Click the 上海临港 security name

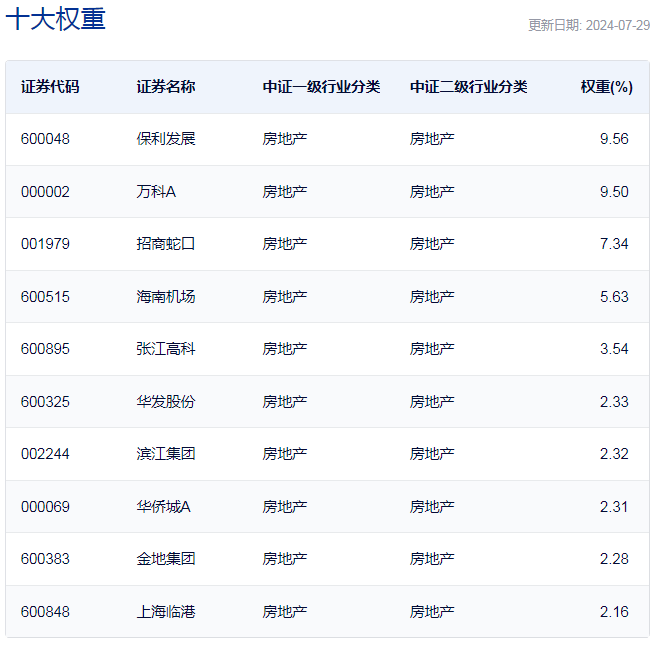click(x=166, y=612)
